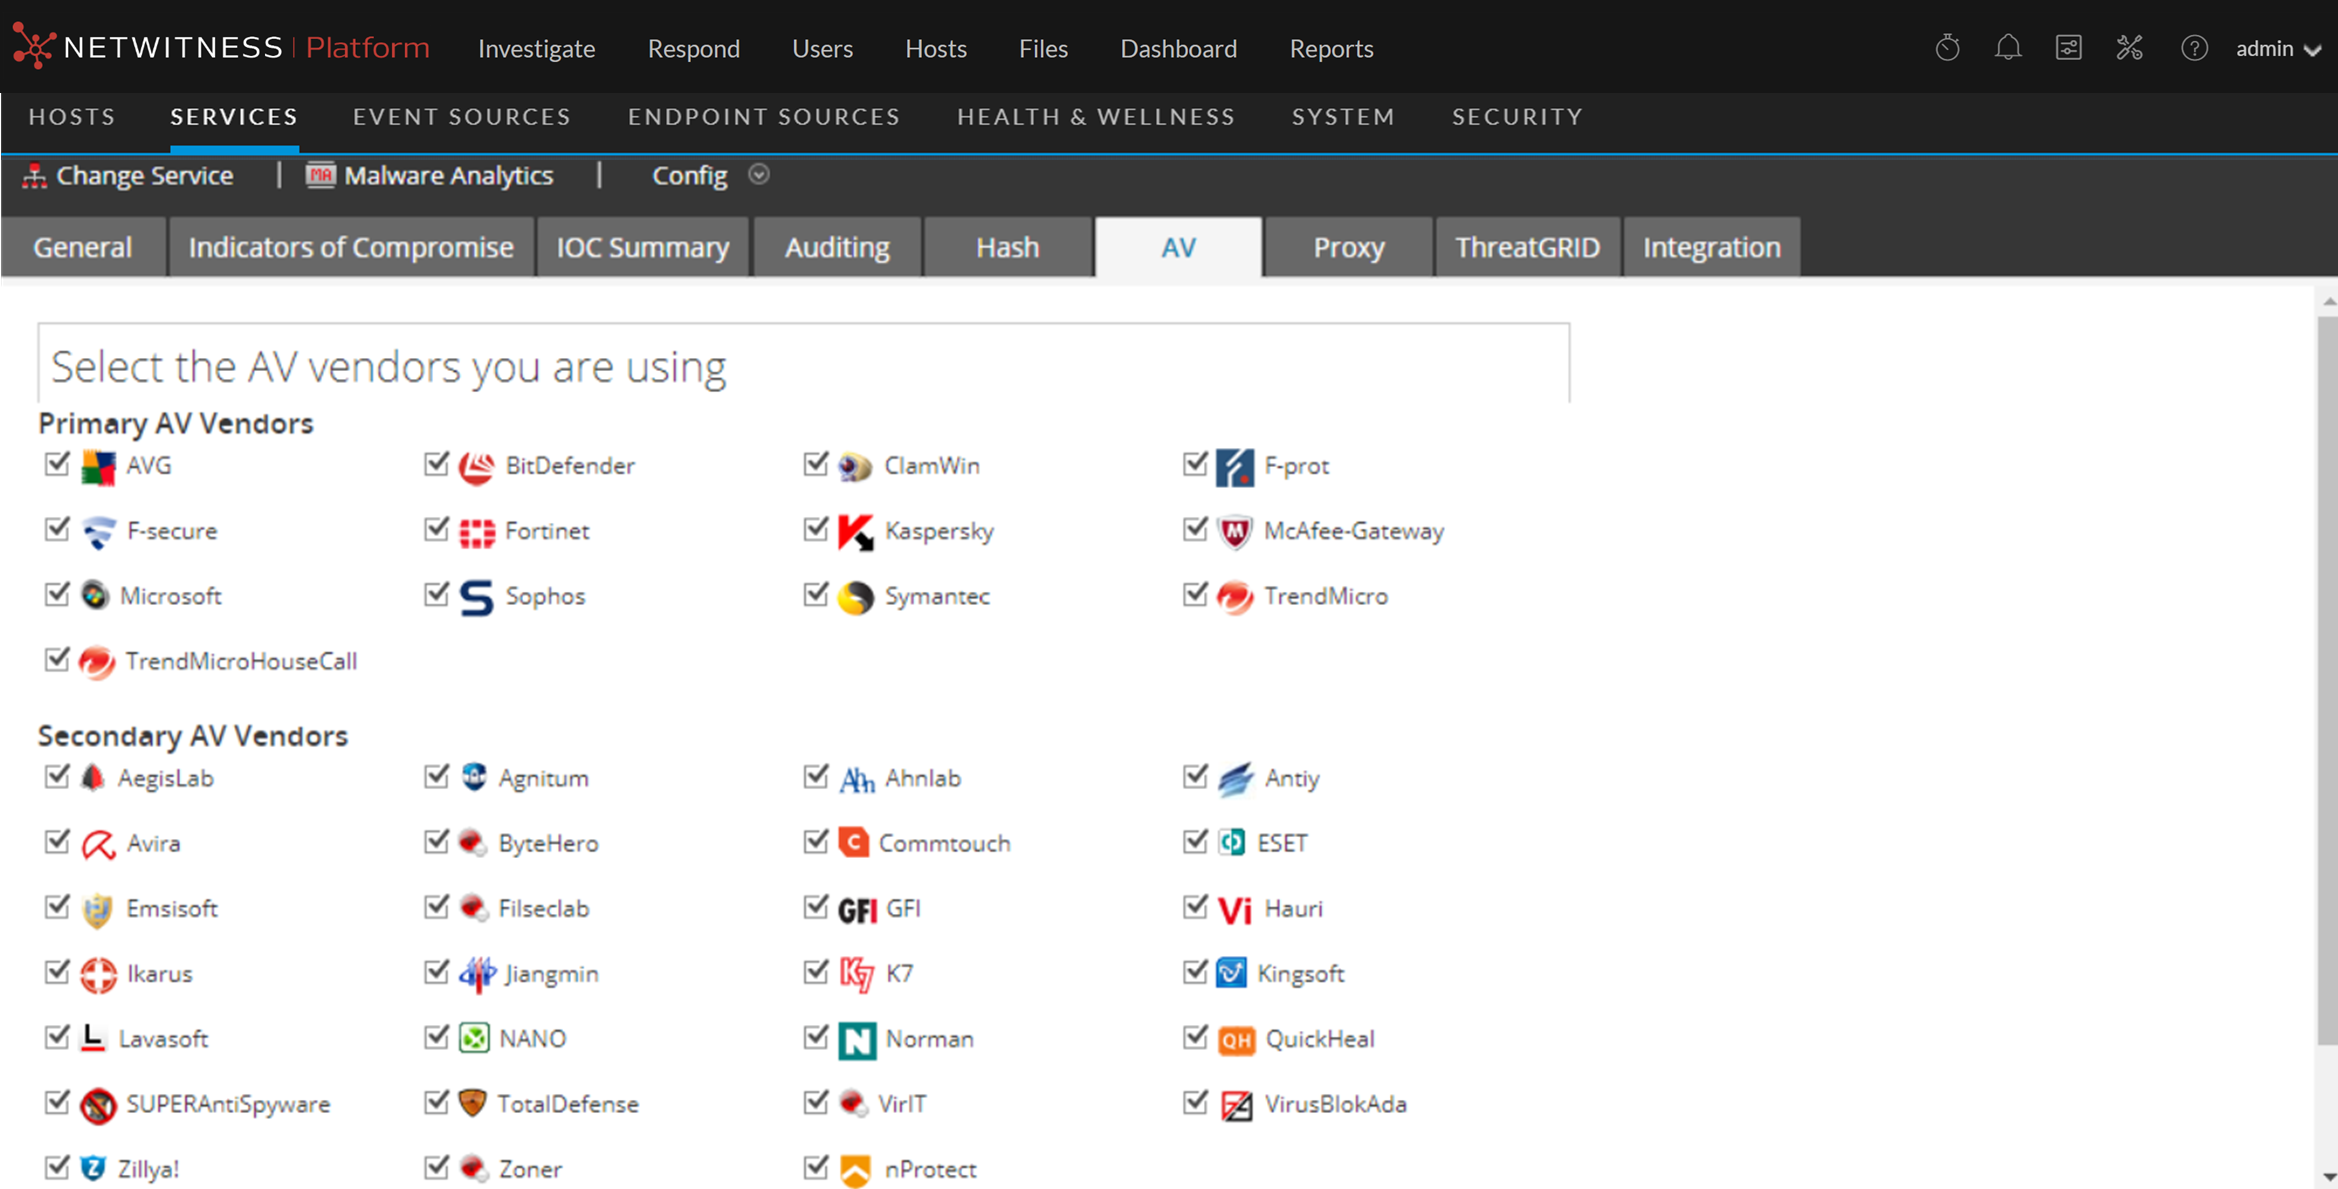Click the Kaspersky vendor logo
The width and height of the screenshot is (2338, 1189).
(x=856, y=531)
